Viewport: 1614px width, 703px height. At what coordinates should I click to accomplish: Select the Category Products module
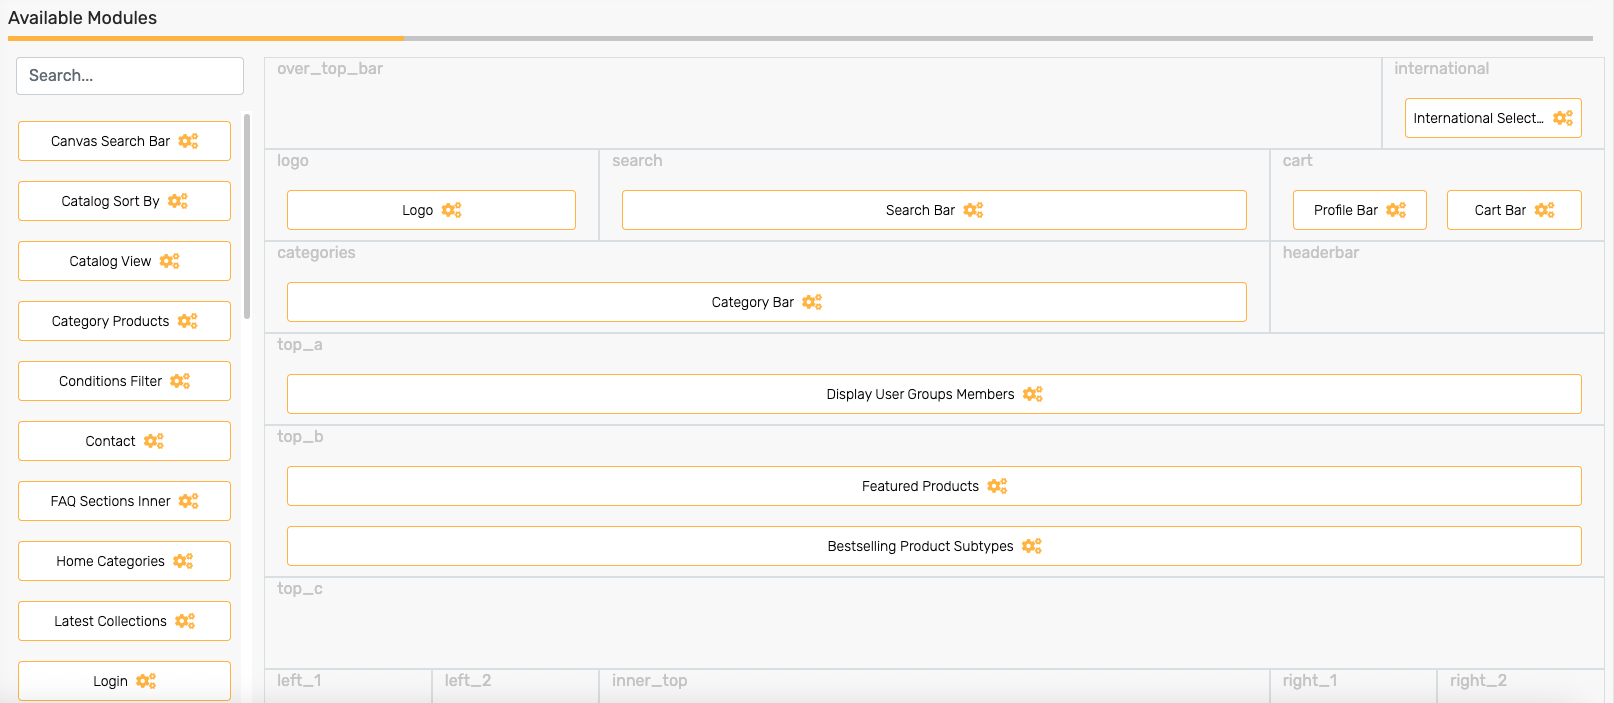124,321
